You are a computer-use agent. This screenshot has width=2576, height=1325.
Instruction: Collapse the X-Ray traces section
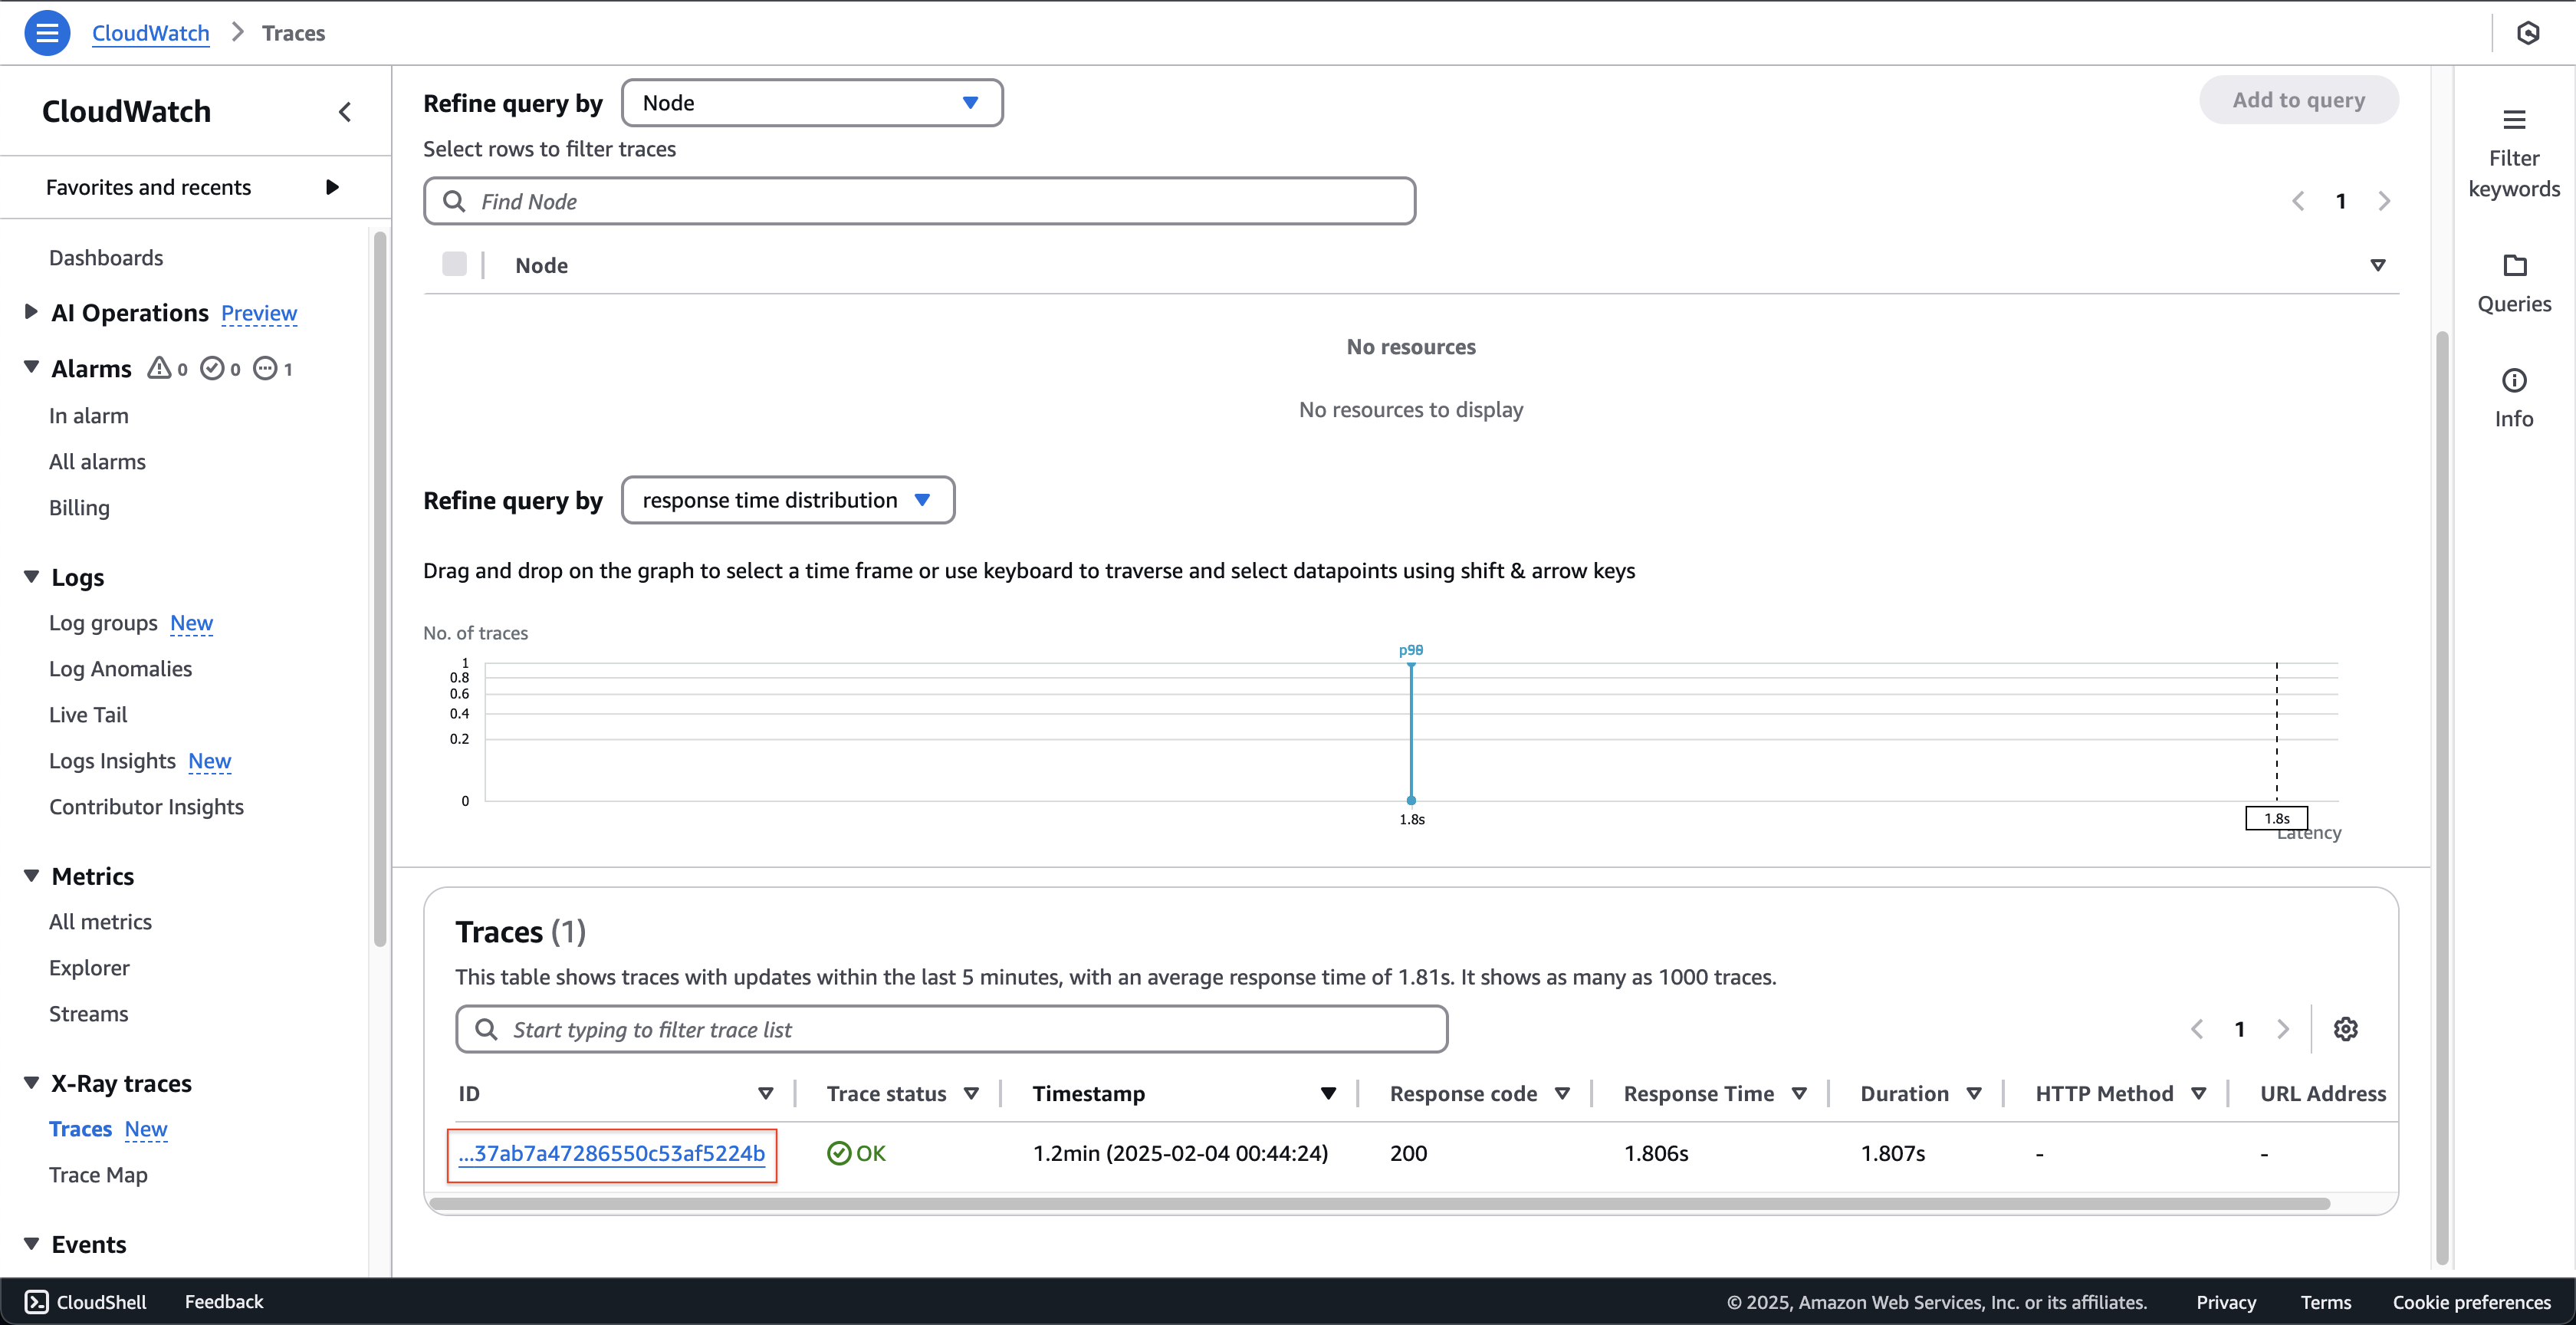31,1082
